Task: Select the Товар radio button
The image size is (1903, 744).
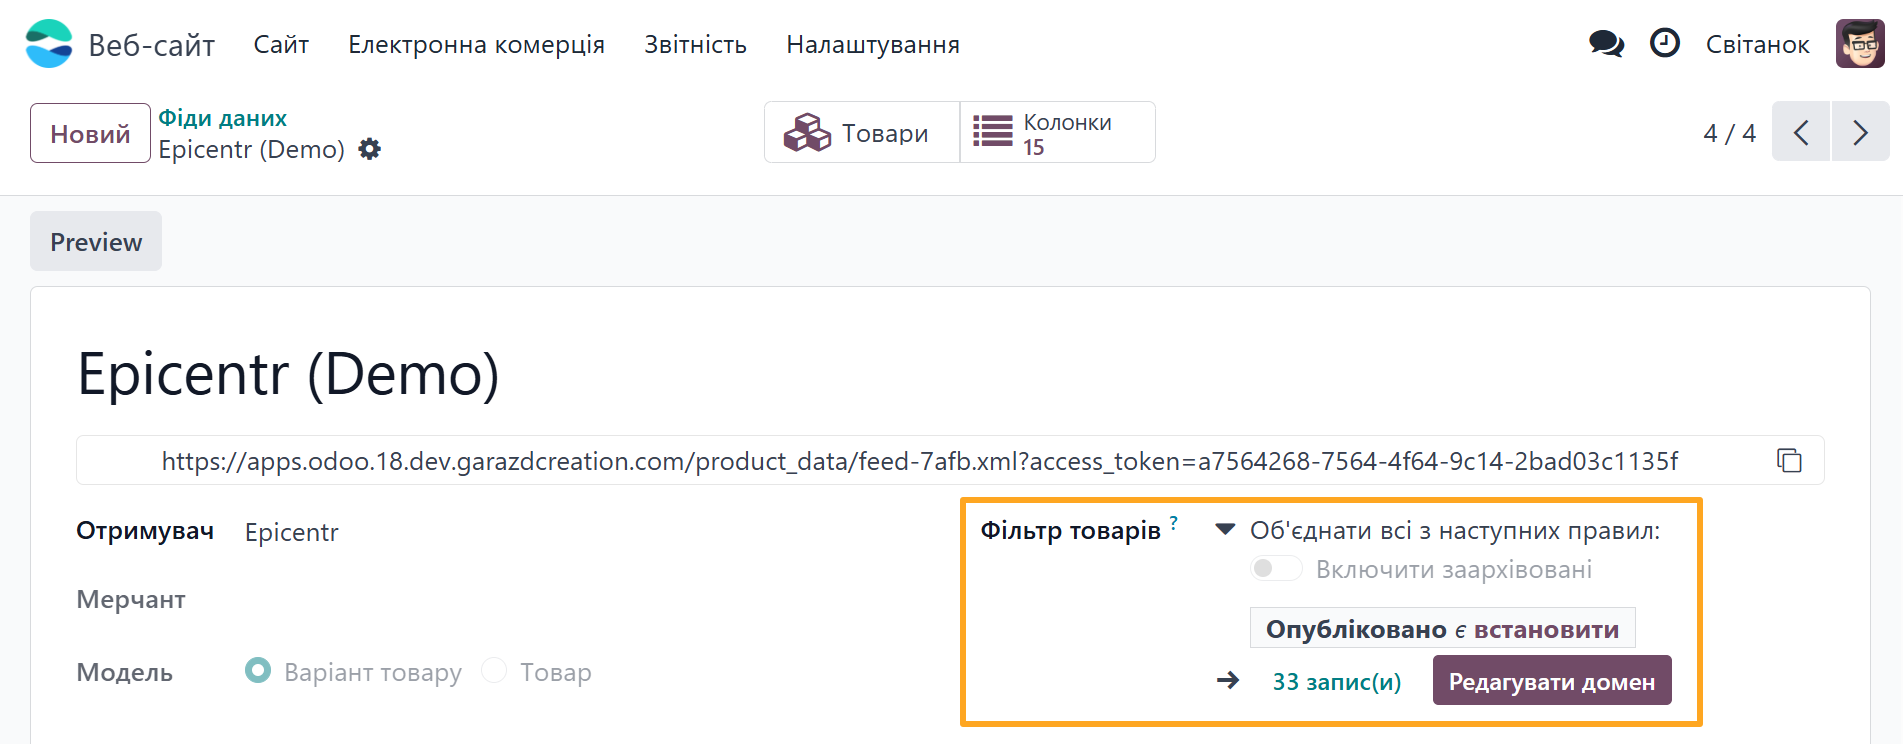Action: [494, 671]
